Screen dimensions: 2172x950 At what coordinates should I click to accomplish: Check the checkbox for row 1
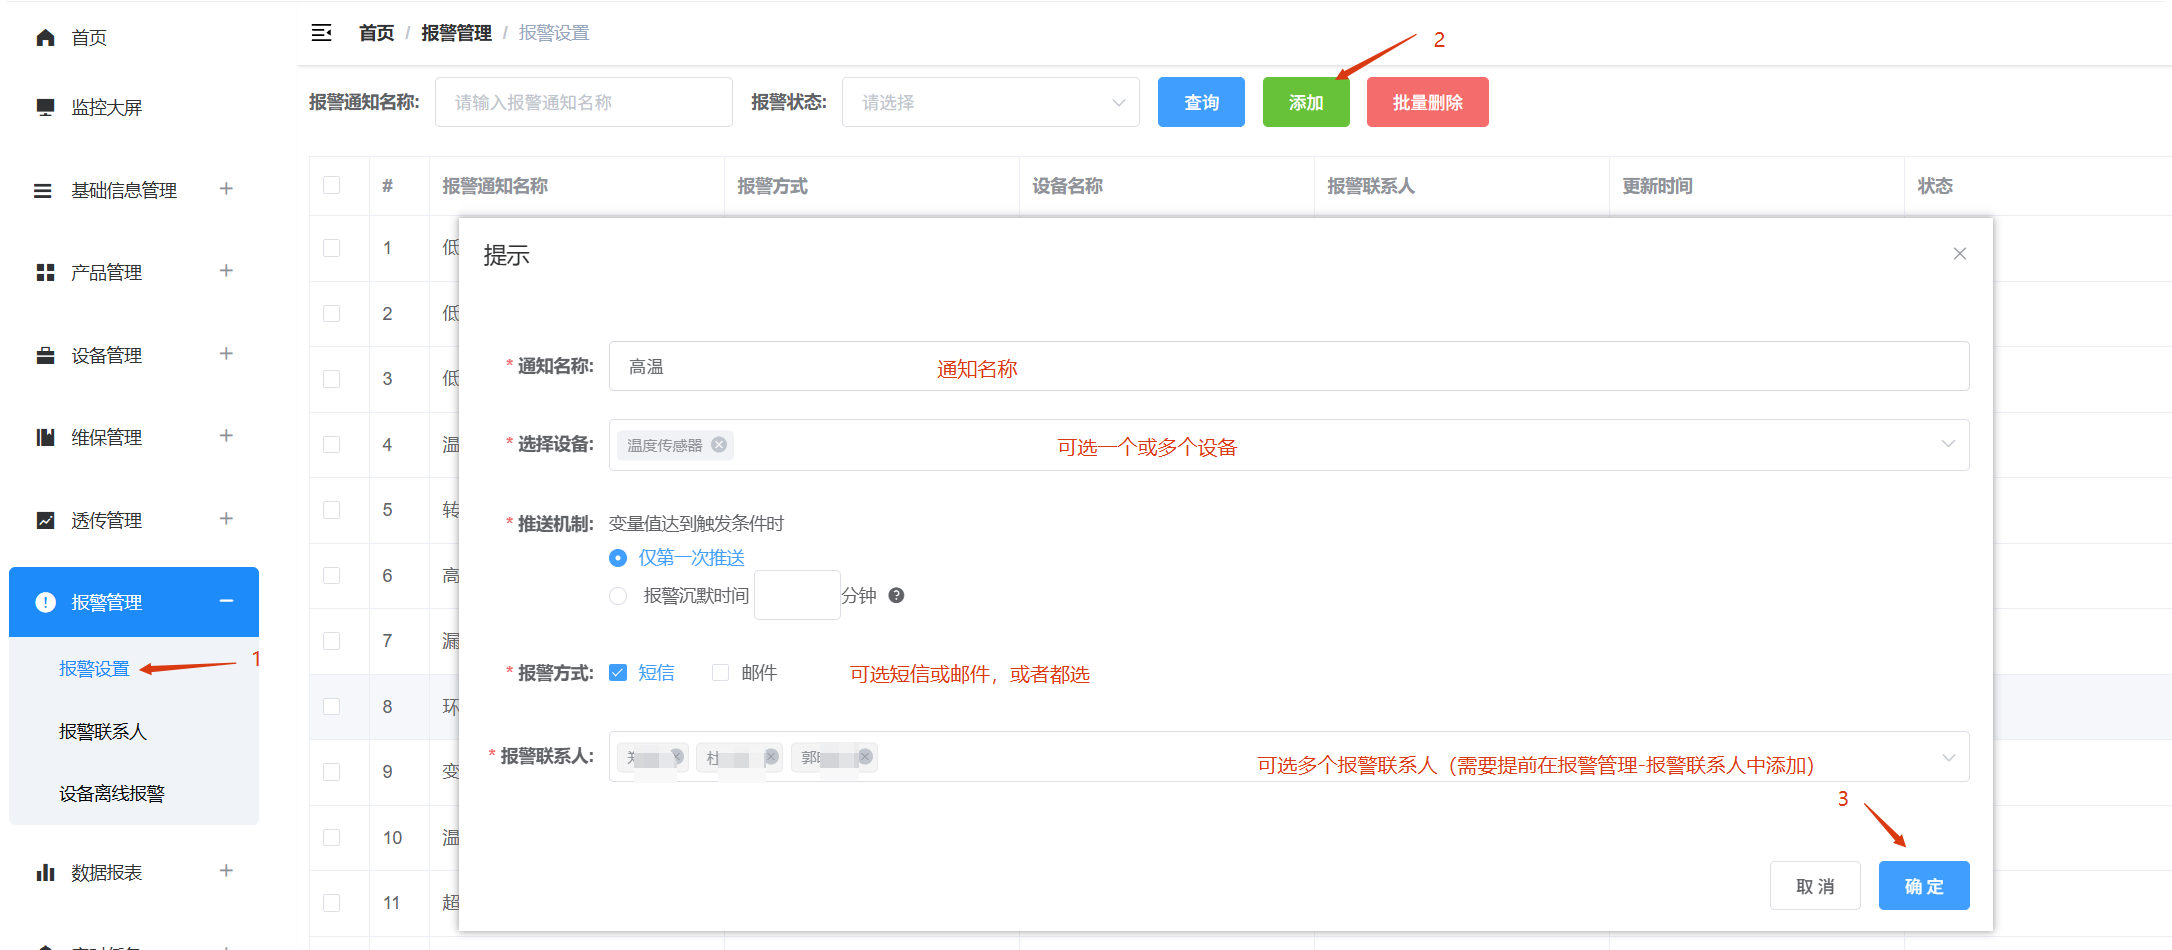pos(332,248)
